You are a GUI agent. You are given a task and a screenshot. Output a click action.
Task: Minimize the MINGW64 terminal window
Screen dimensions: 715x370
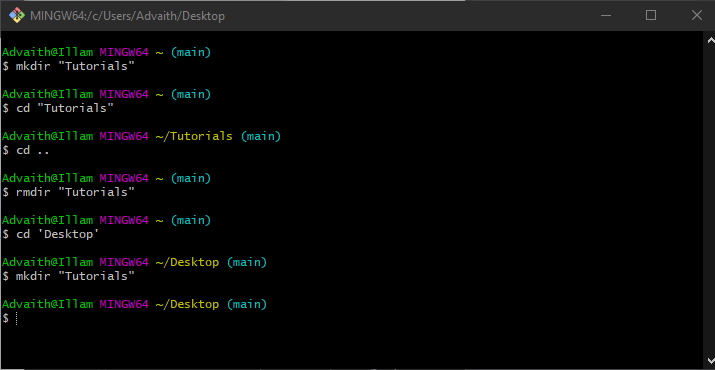(x=606, y=16)
